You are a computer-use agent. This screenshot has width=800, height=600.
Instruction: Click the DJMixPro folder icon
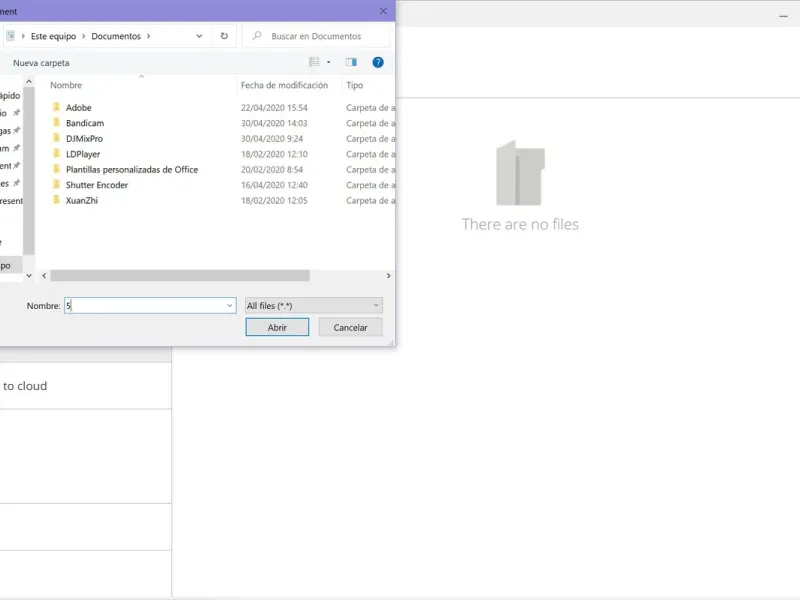coord(56,138)
